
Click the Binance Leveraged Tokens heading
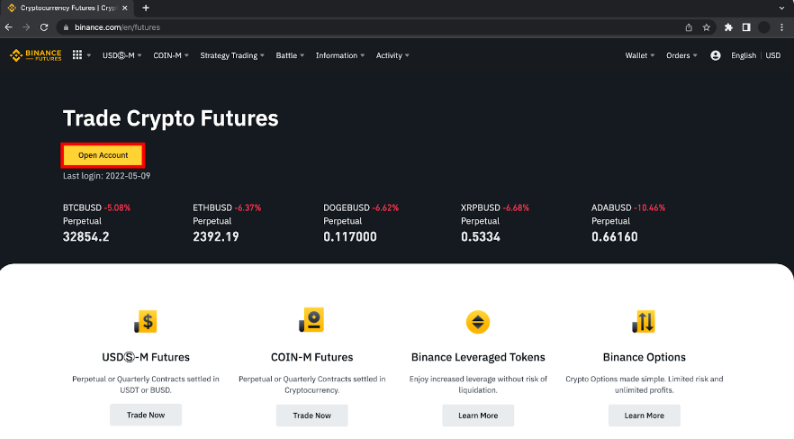click(478, 357)
